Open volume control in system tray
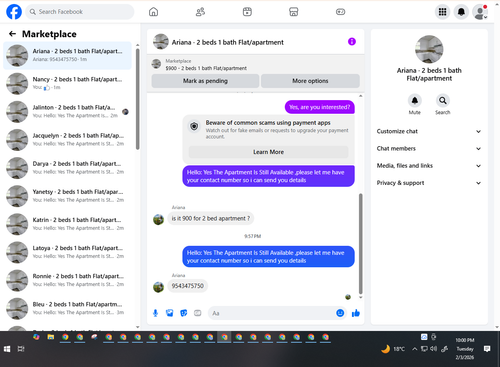 pyautogui.click(x=433, y=349)
